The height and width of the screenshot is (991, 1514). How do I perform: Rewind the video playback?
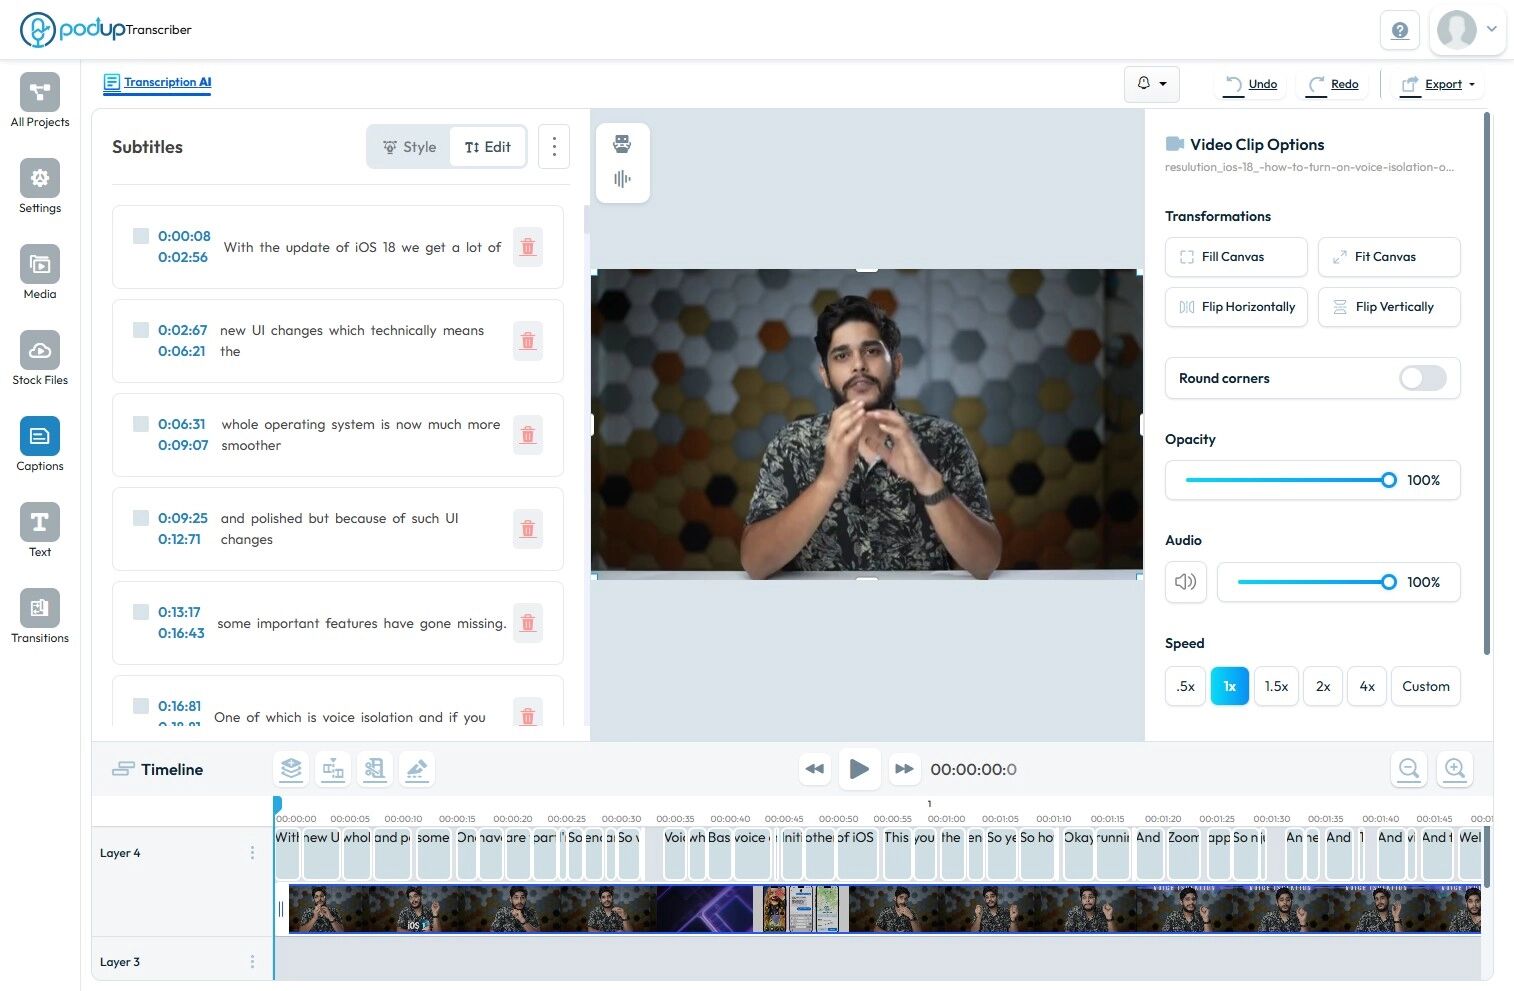pyautogui.click(x=815, y=769)
